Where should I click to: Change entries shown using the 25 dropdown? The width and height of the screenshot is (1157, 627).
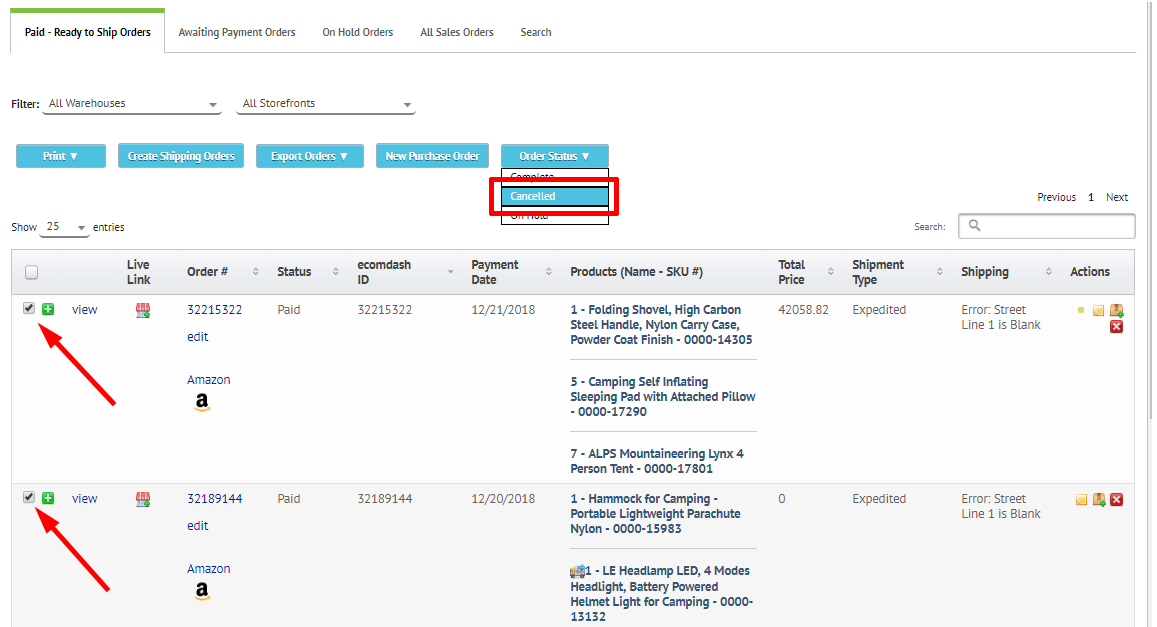point(63,227)
